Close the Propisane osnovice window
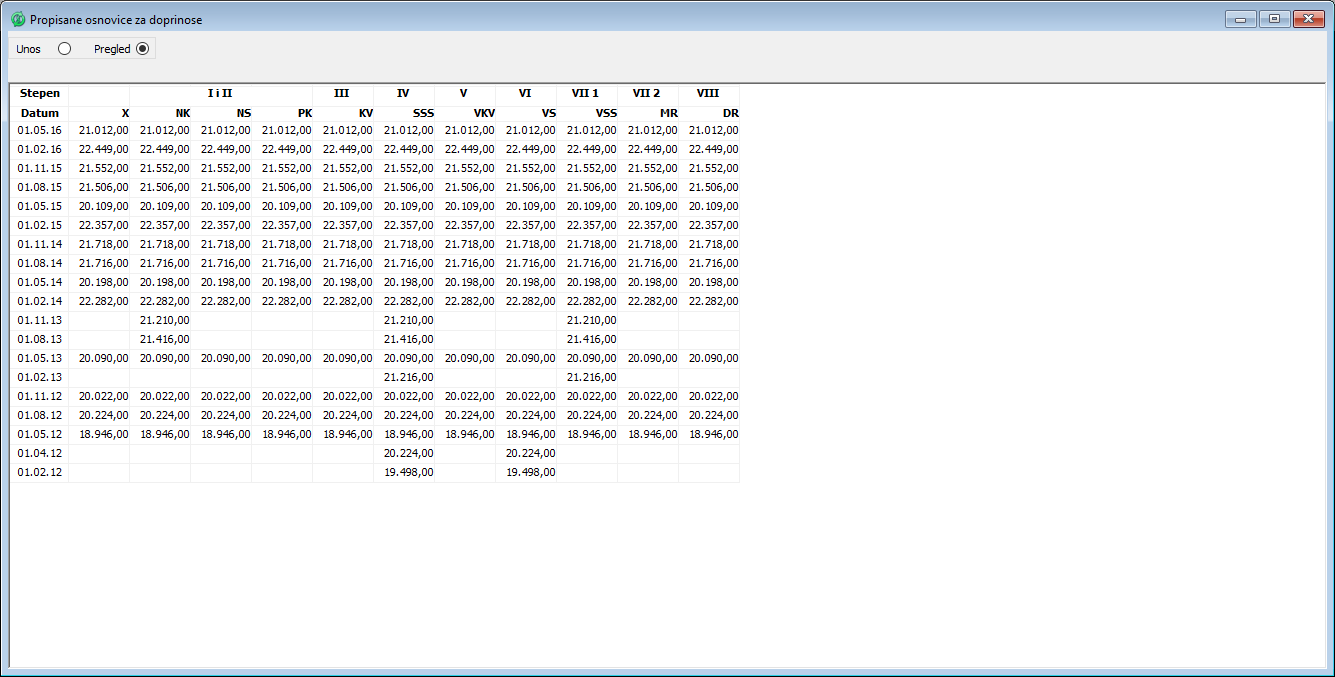The height and width of the screenshot is (677, 1335). (x=1307, y=19)
